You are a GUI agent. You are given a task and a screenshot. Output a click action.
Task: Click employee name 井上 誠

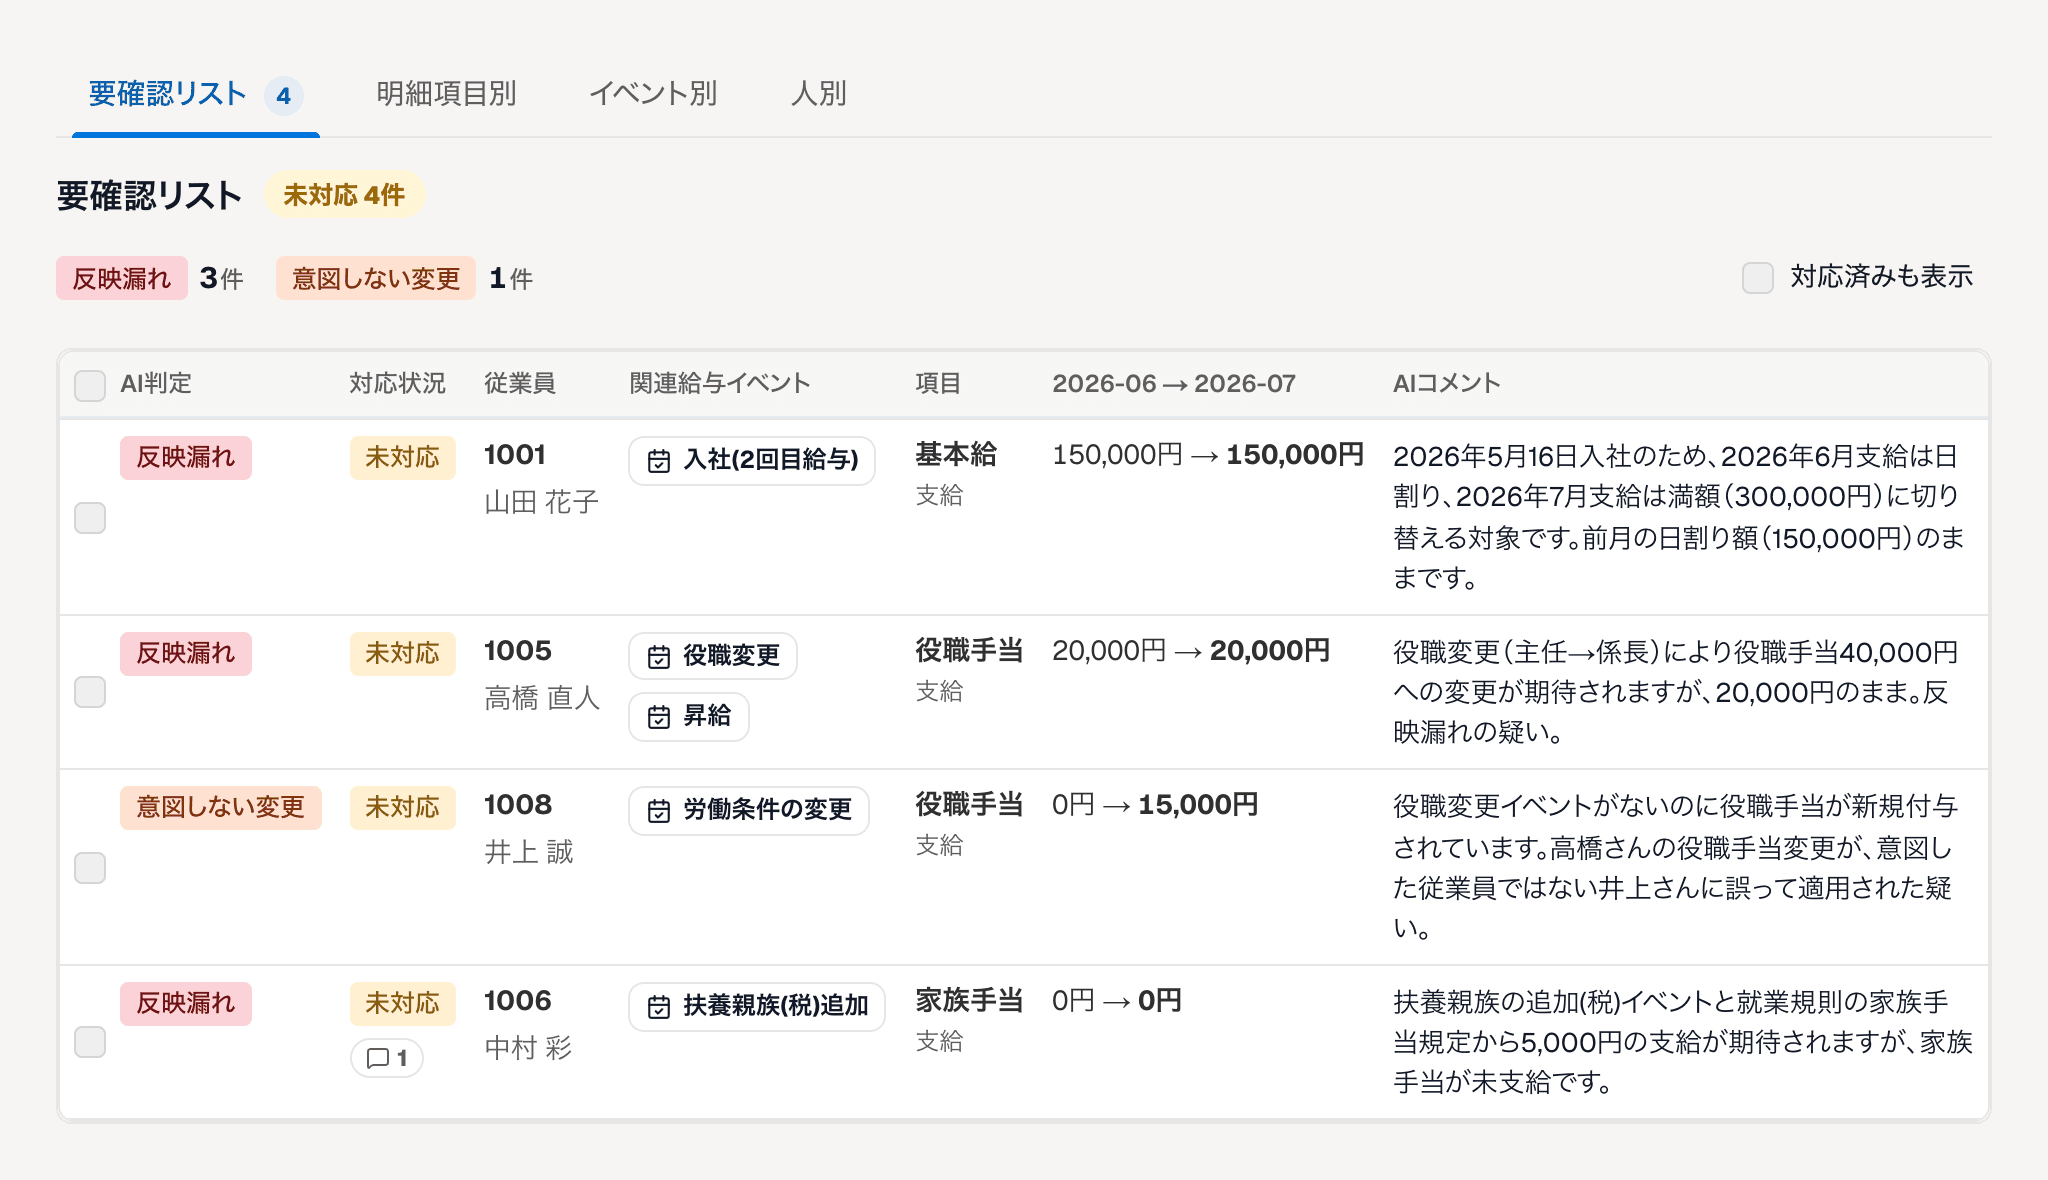click(529, 852)
